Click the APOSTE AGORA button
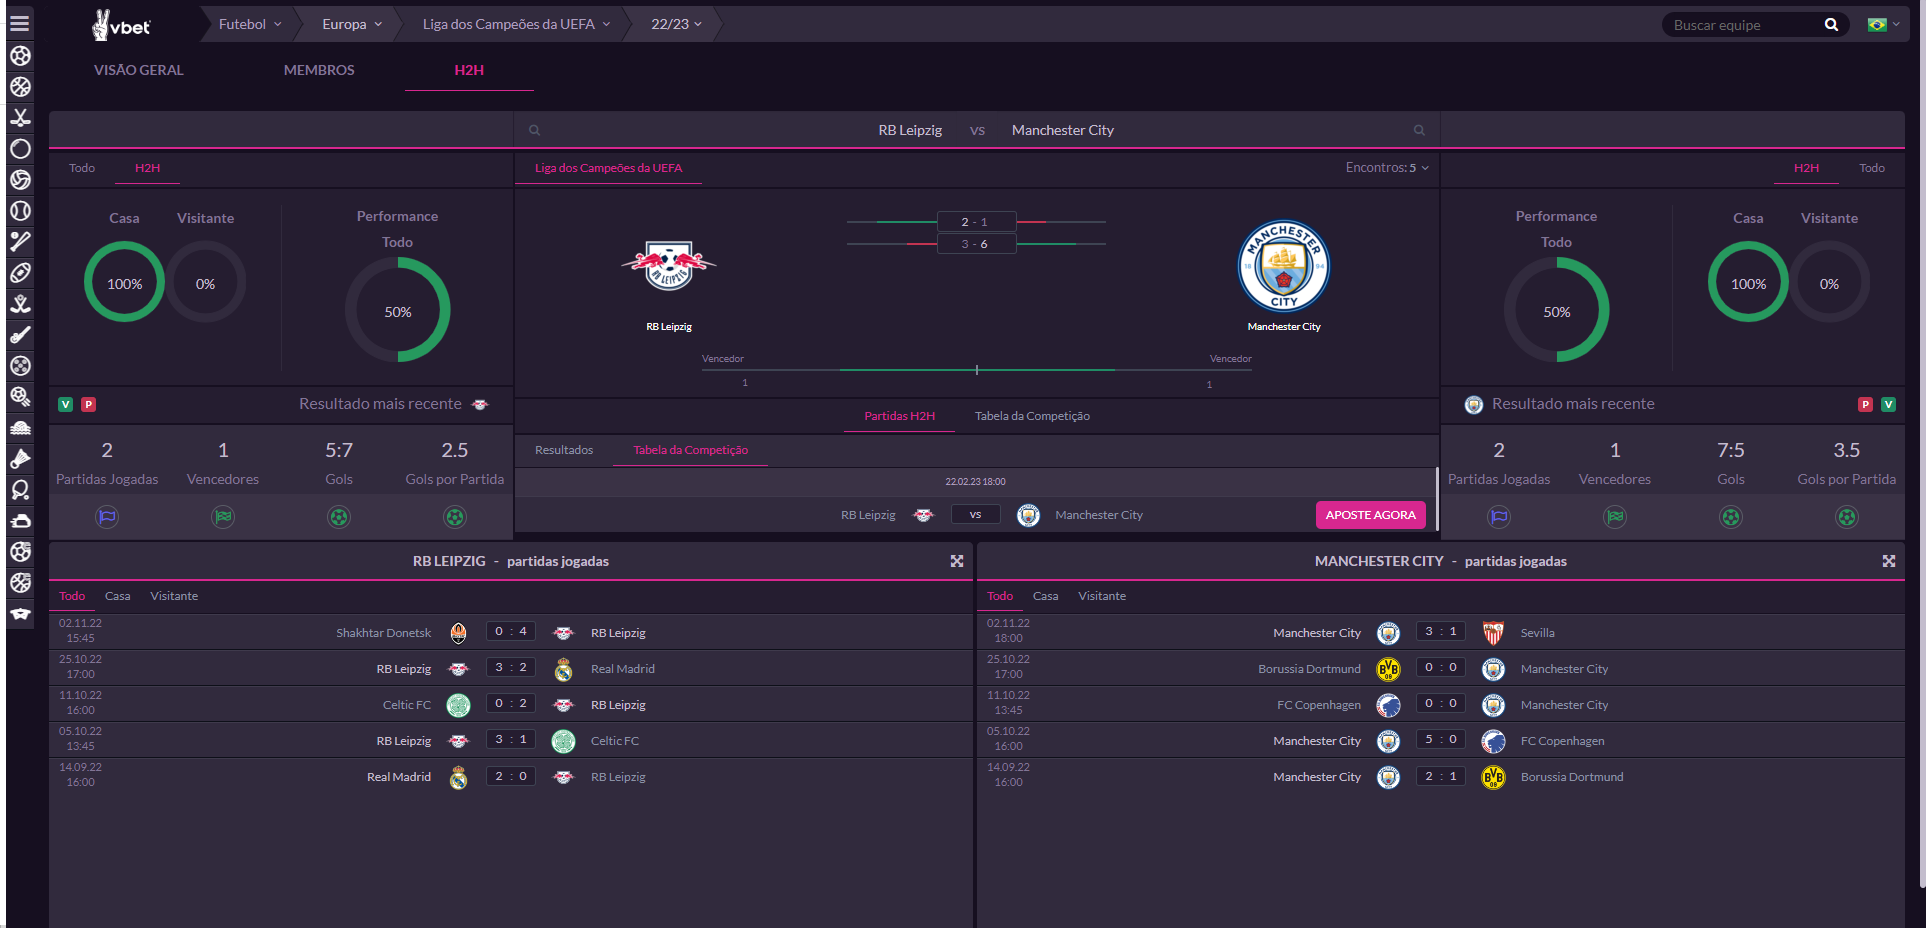1926x928 pixels. pos(1370,515)
